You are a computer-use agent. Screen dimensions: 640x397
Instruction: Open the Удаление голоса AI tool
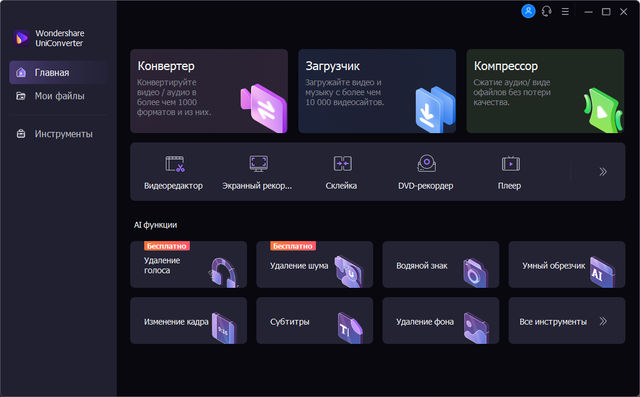click(189, 264)
